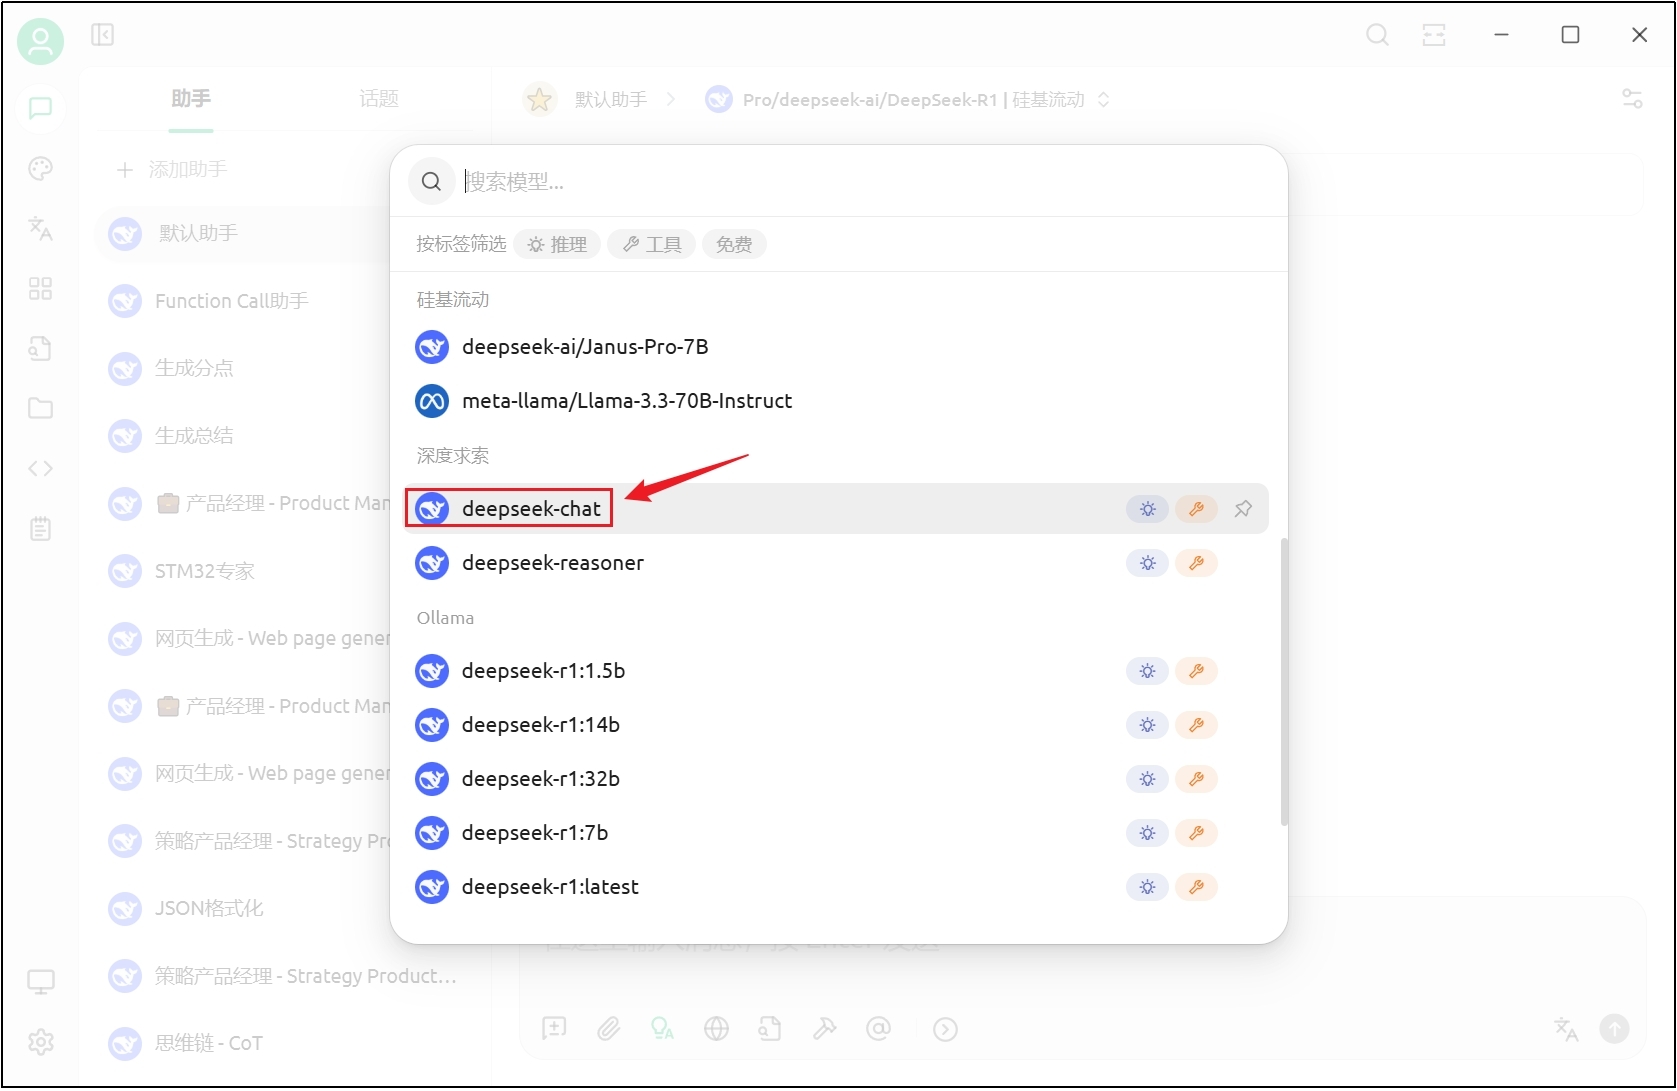Click the attachment paperclip icon
1677x1091 pixels.
[608, 1028]
